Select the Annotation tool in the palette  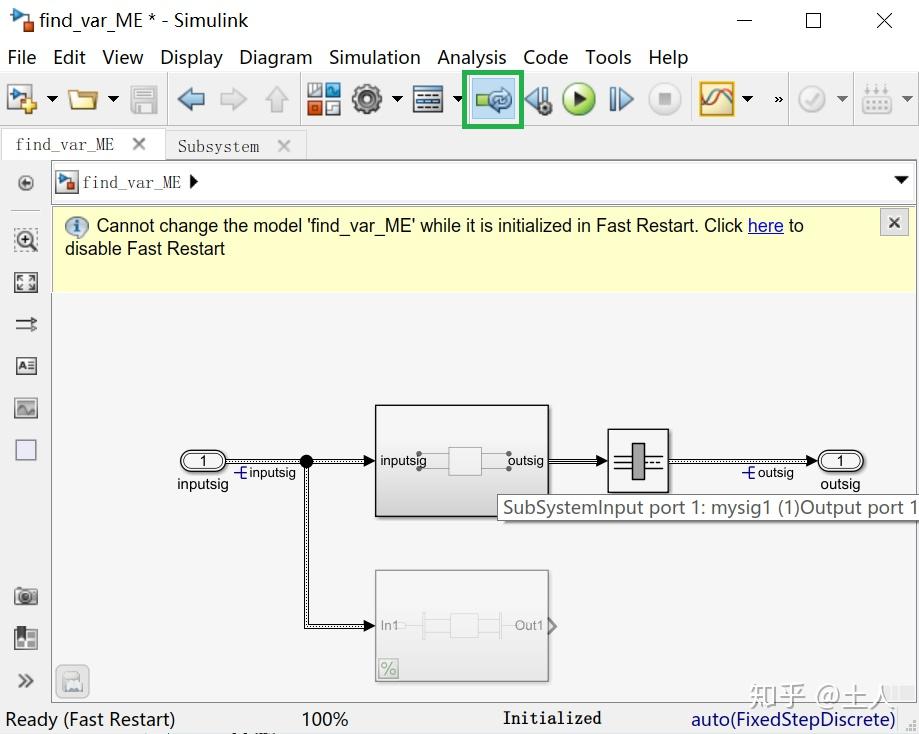[x=25, y=365]
